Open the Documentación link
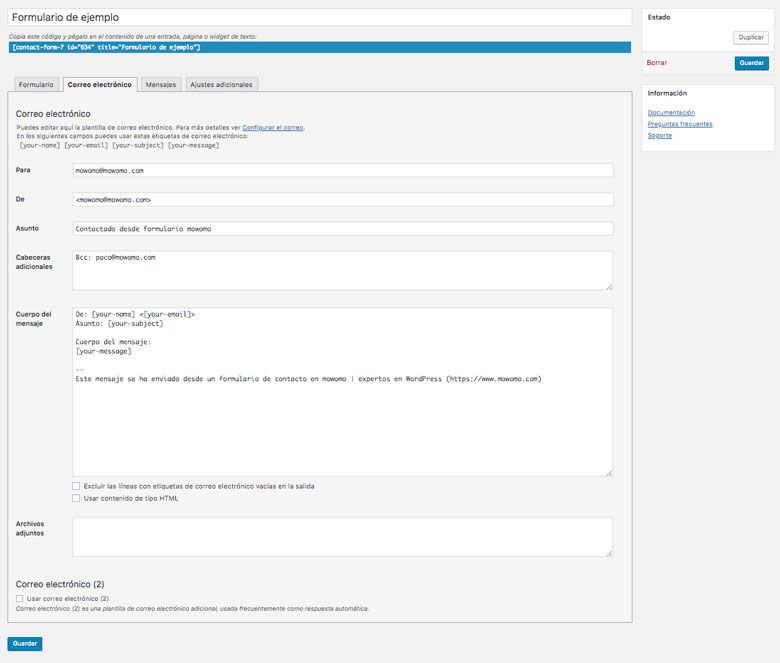Viewport: 780px width, 663px height. [x=671, y=113]
